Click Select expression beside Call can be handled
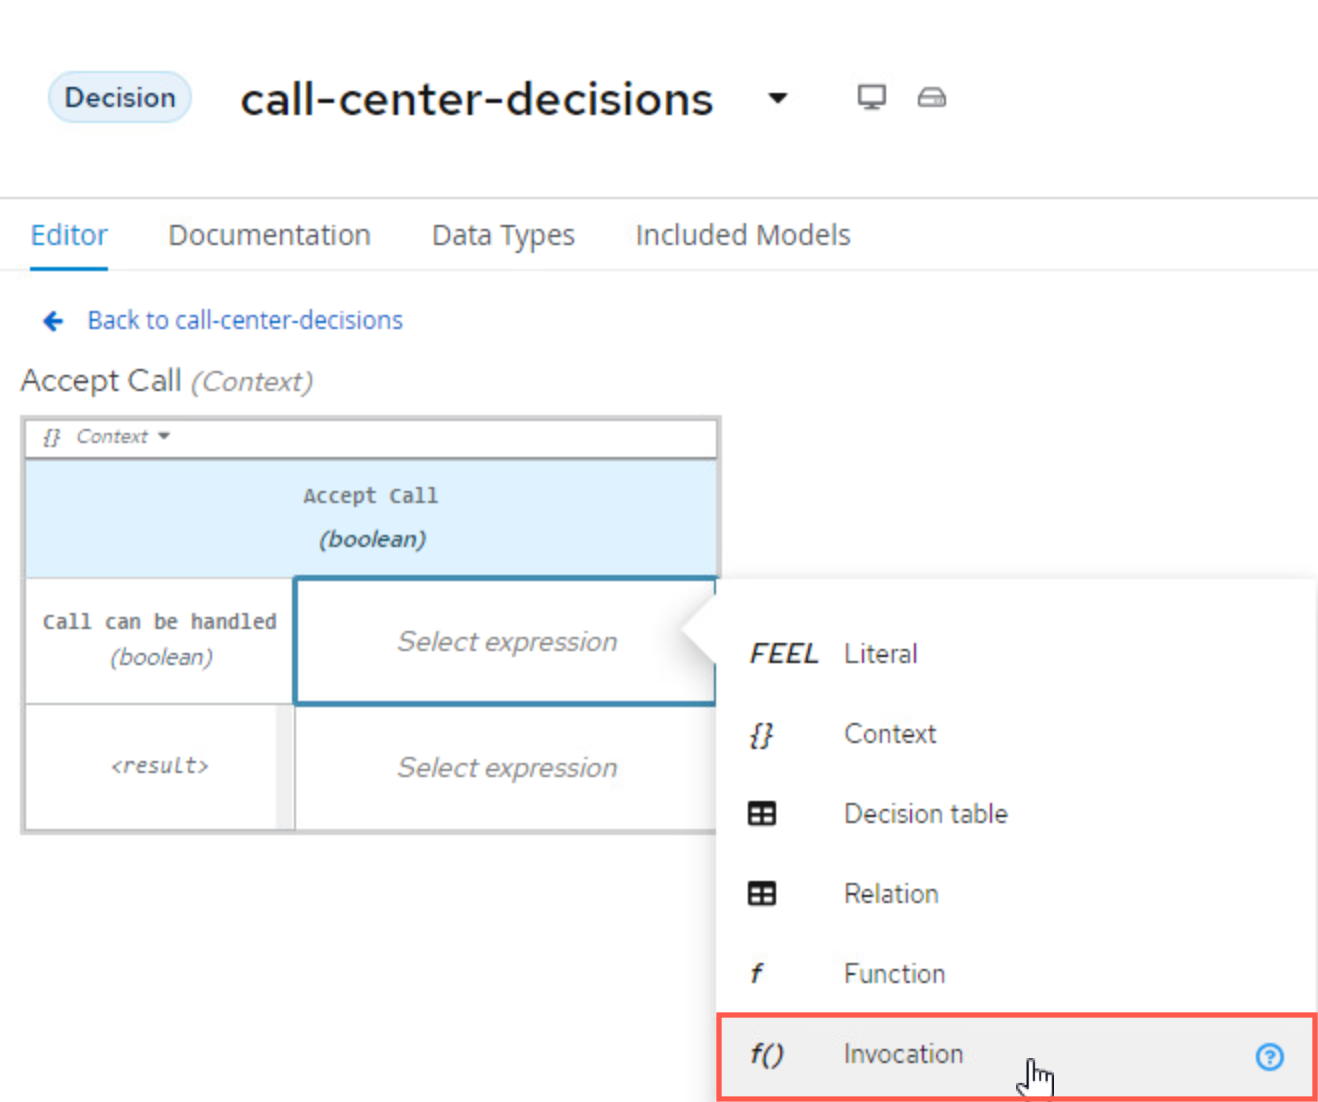Screen dimensions: 1318x1102 tap(506, 641)
